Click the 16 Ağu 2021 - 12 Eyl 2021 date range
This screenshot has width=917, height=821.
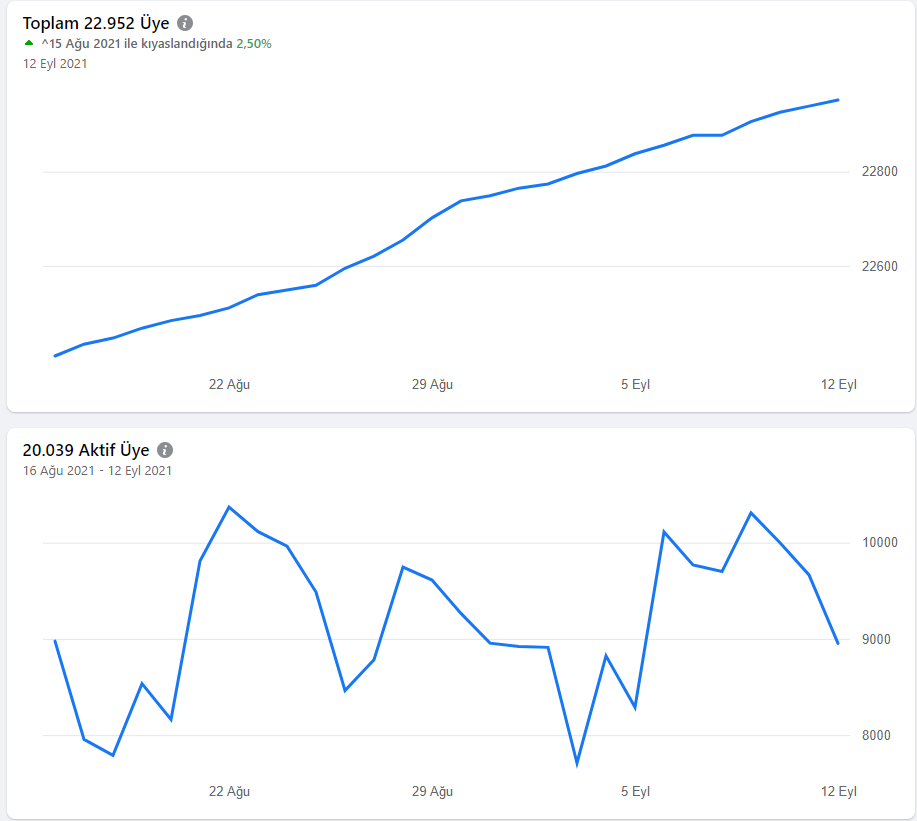(x=97, y=471)
